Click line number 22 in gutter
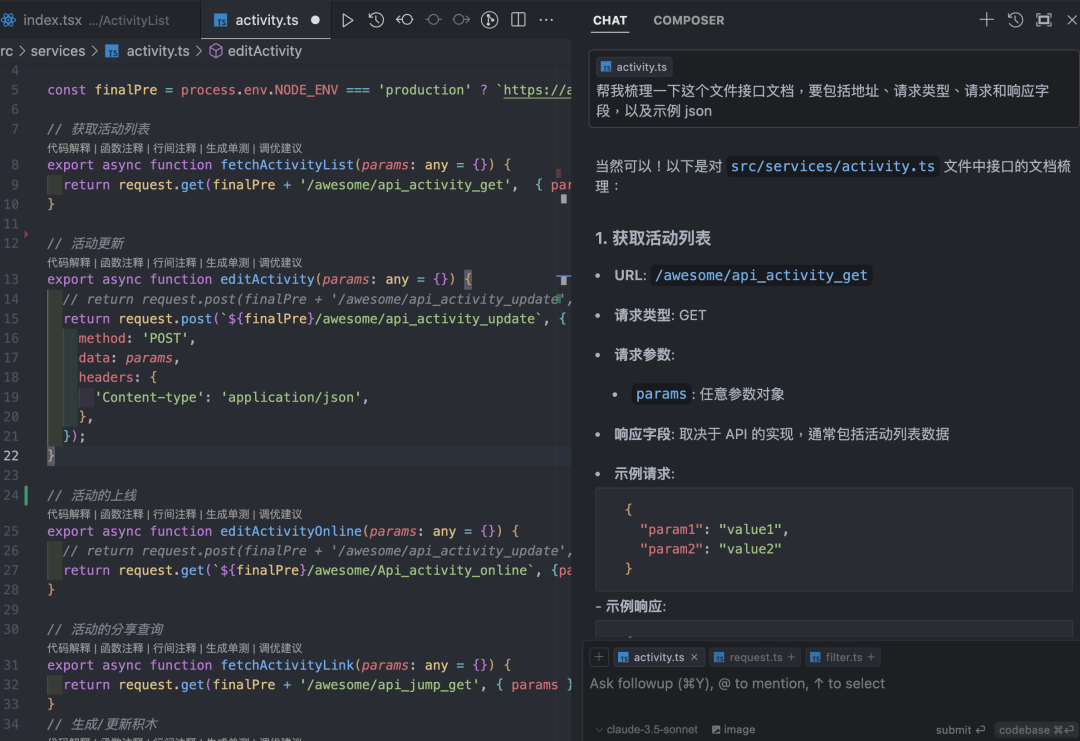The height and width of the screenshot is (741, 1080). click(x=12, y=455)
